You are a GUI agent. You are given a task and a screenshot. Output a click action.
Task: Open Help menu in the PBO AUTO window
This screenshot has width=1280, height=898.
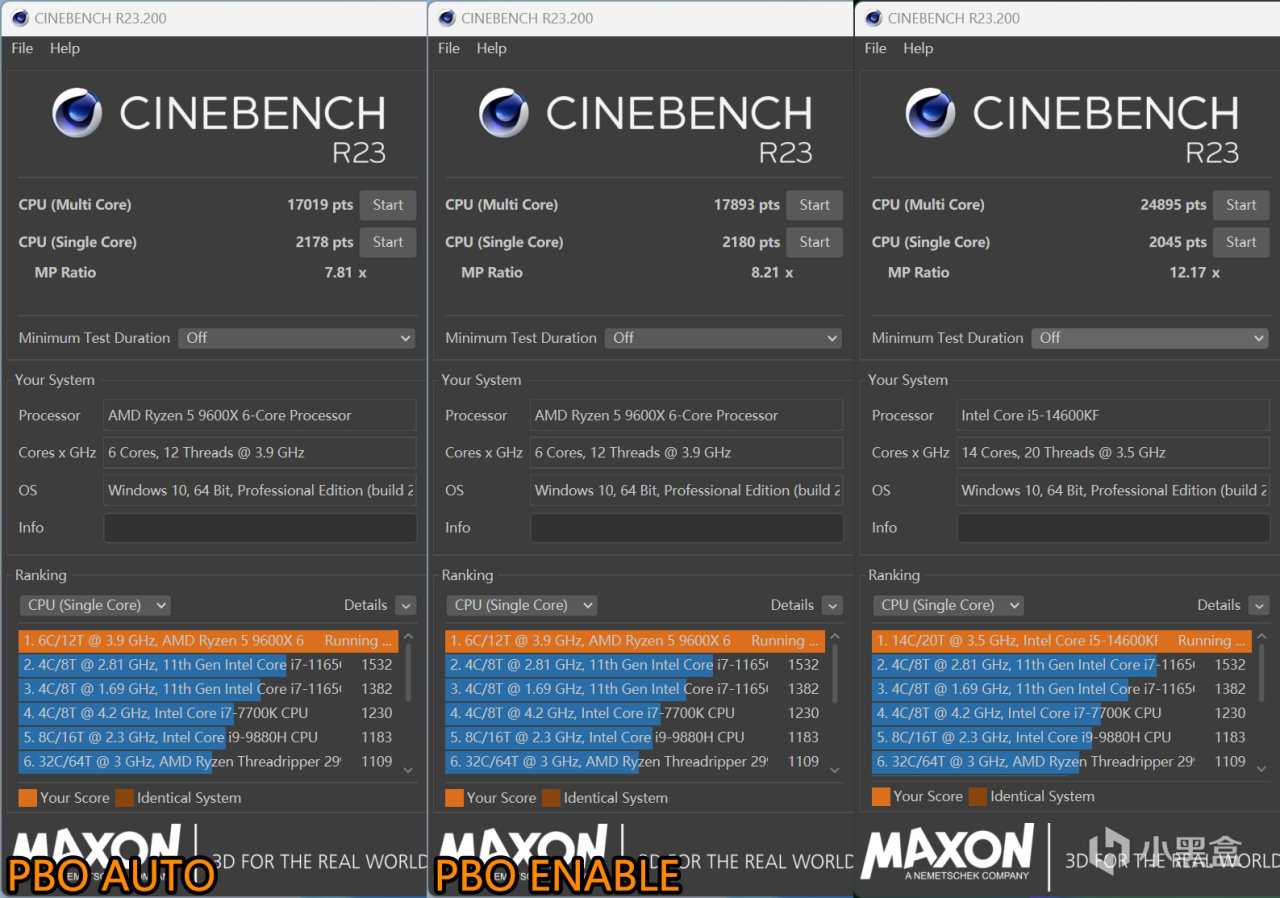click(65, 48)
